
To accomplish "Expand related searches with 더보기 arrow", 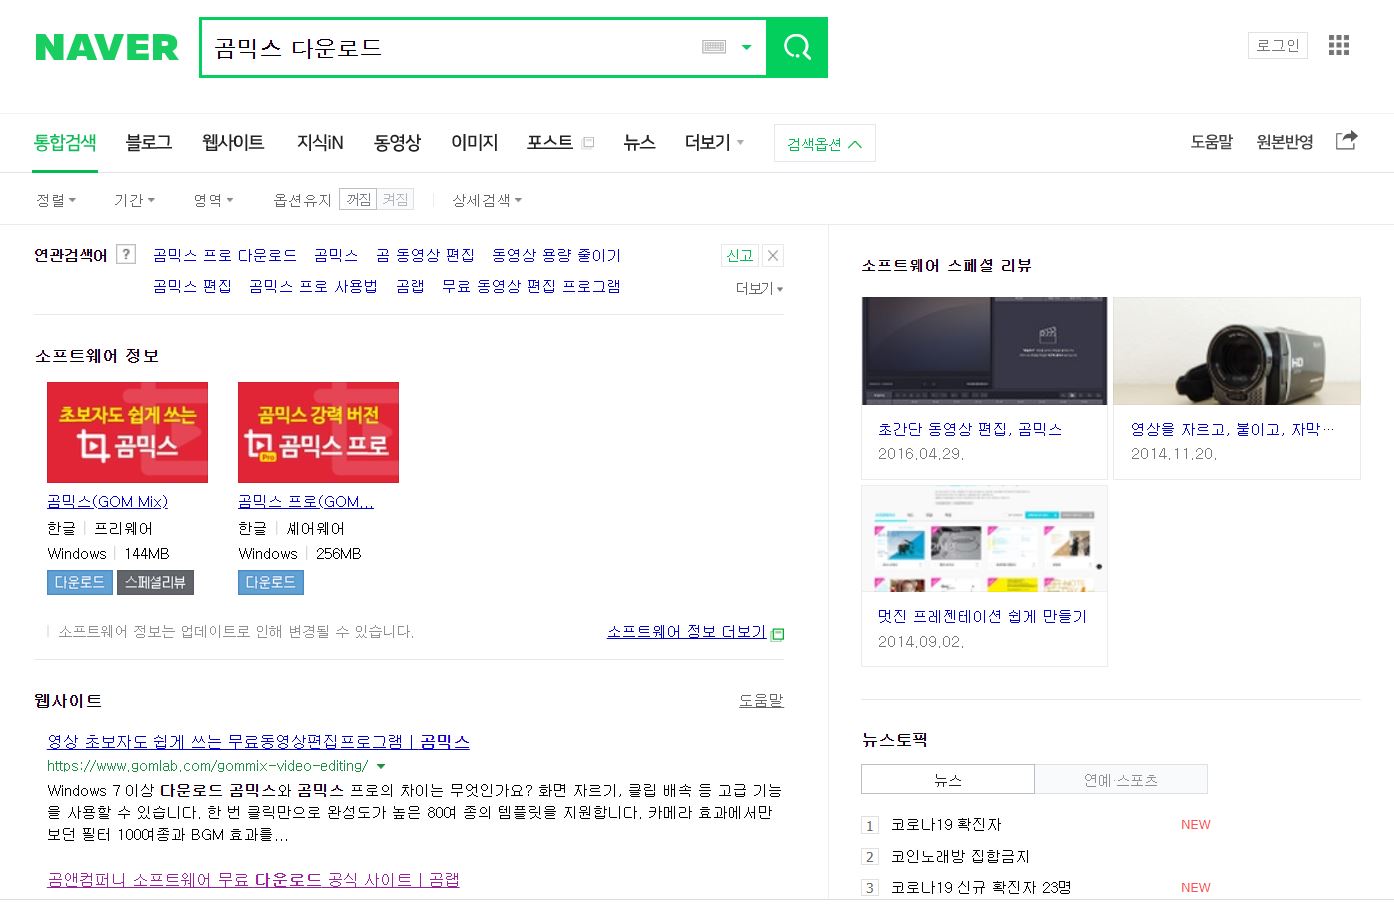I will [760, 288].
